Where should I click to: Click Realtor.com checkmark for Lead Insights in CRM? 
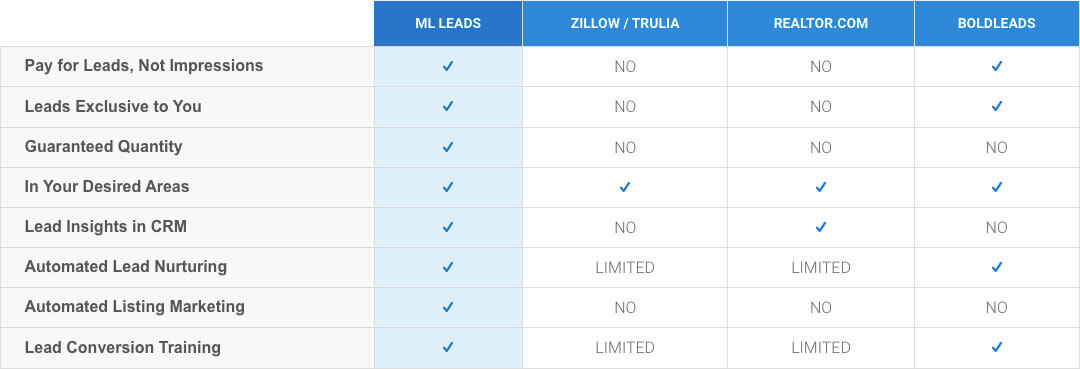[820, 226]
